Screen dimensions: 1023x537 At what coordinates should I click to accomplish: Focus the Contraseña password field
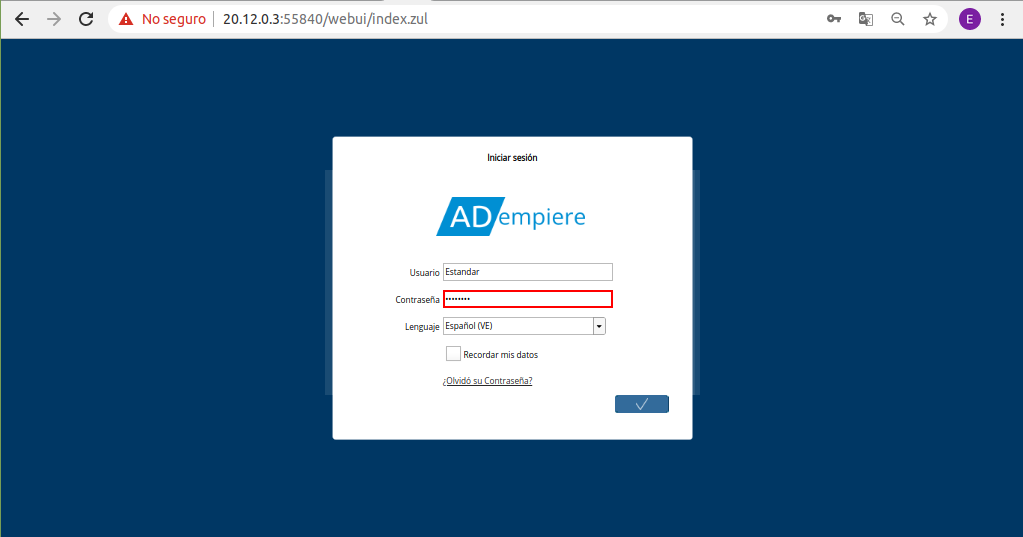coord(528,299)
